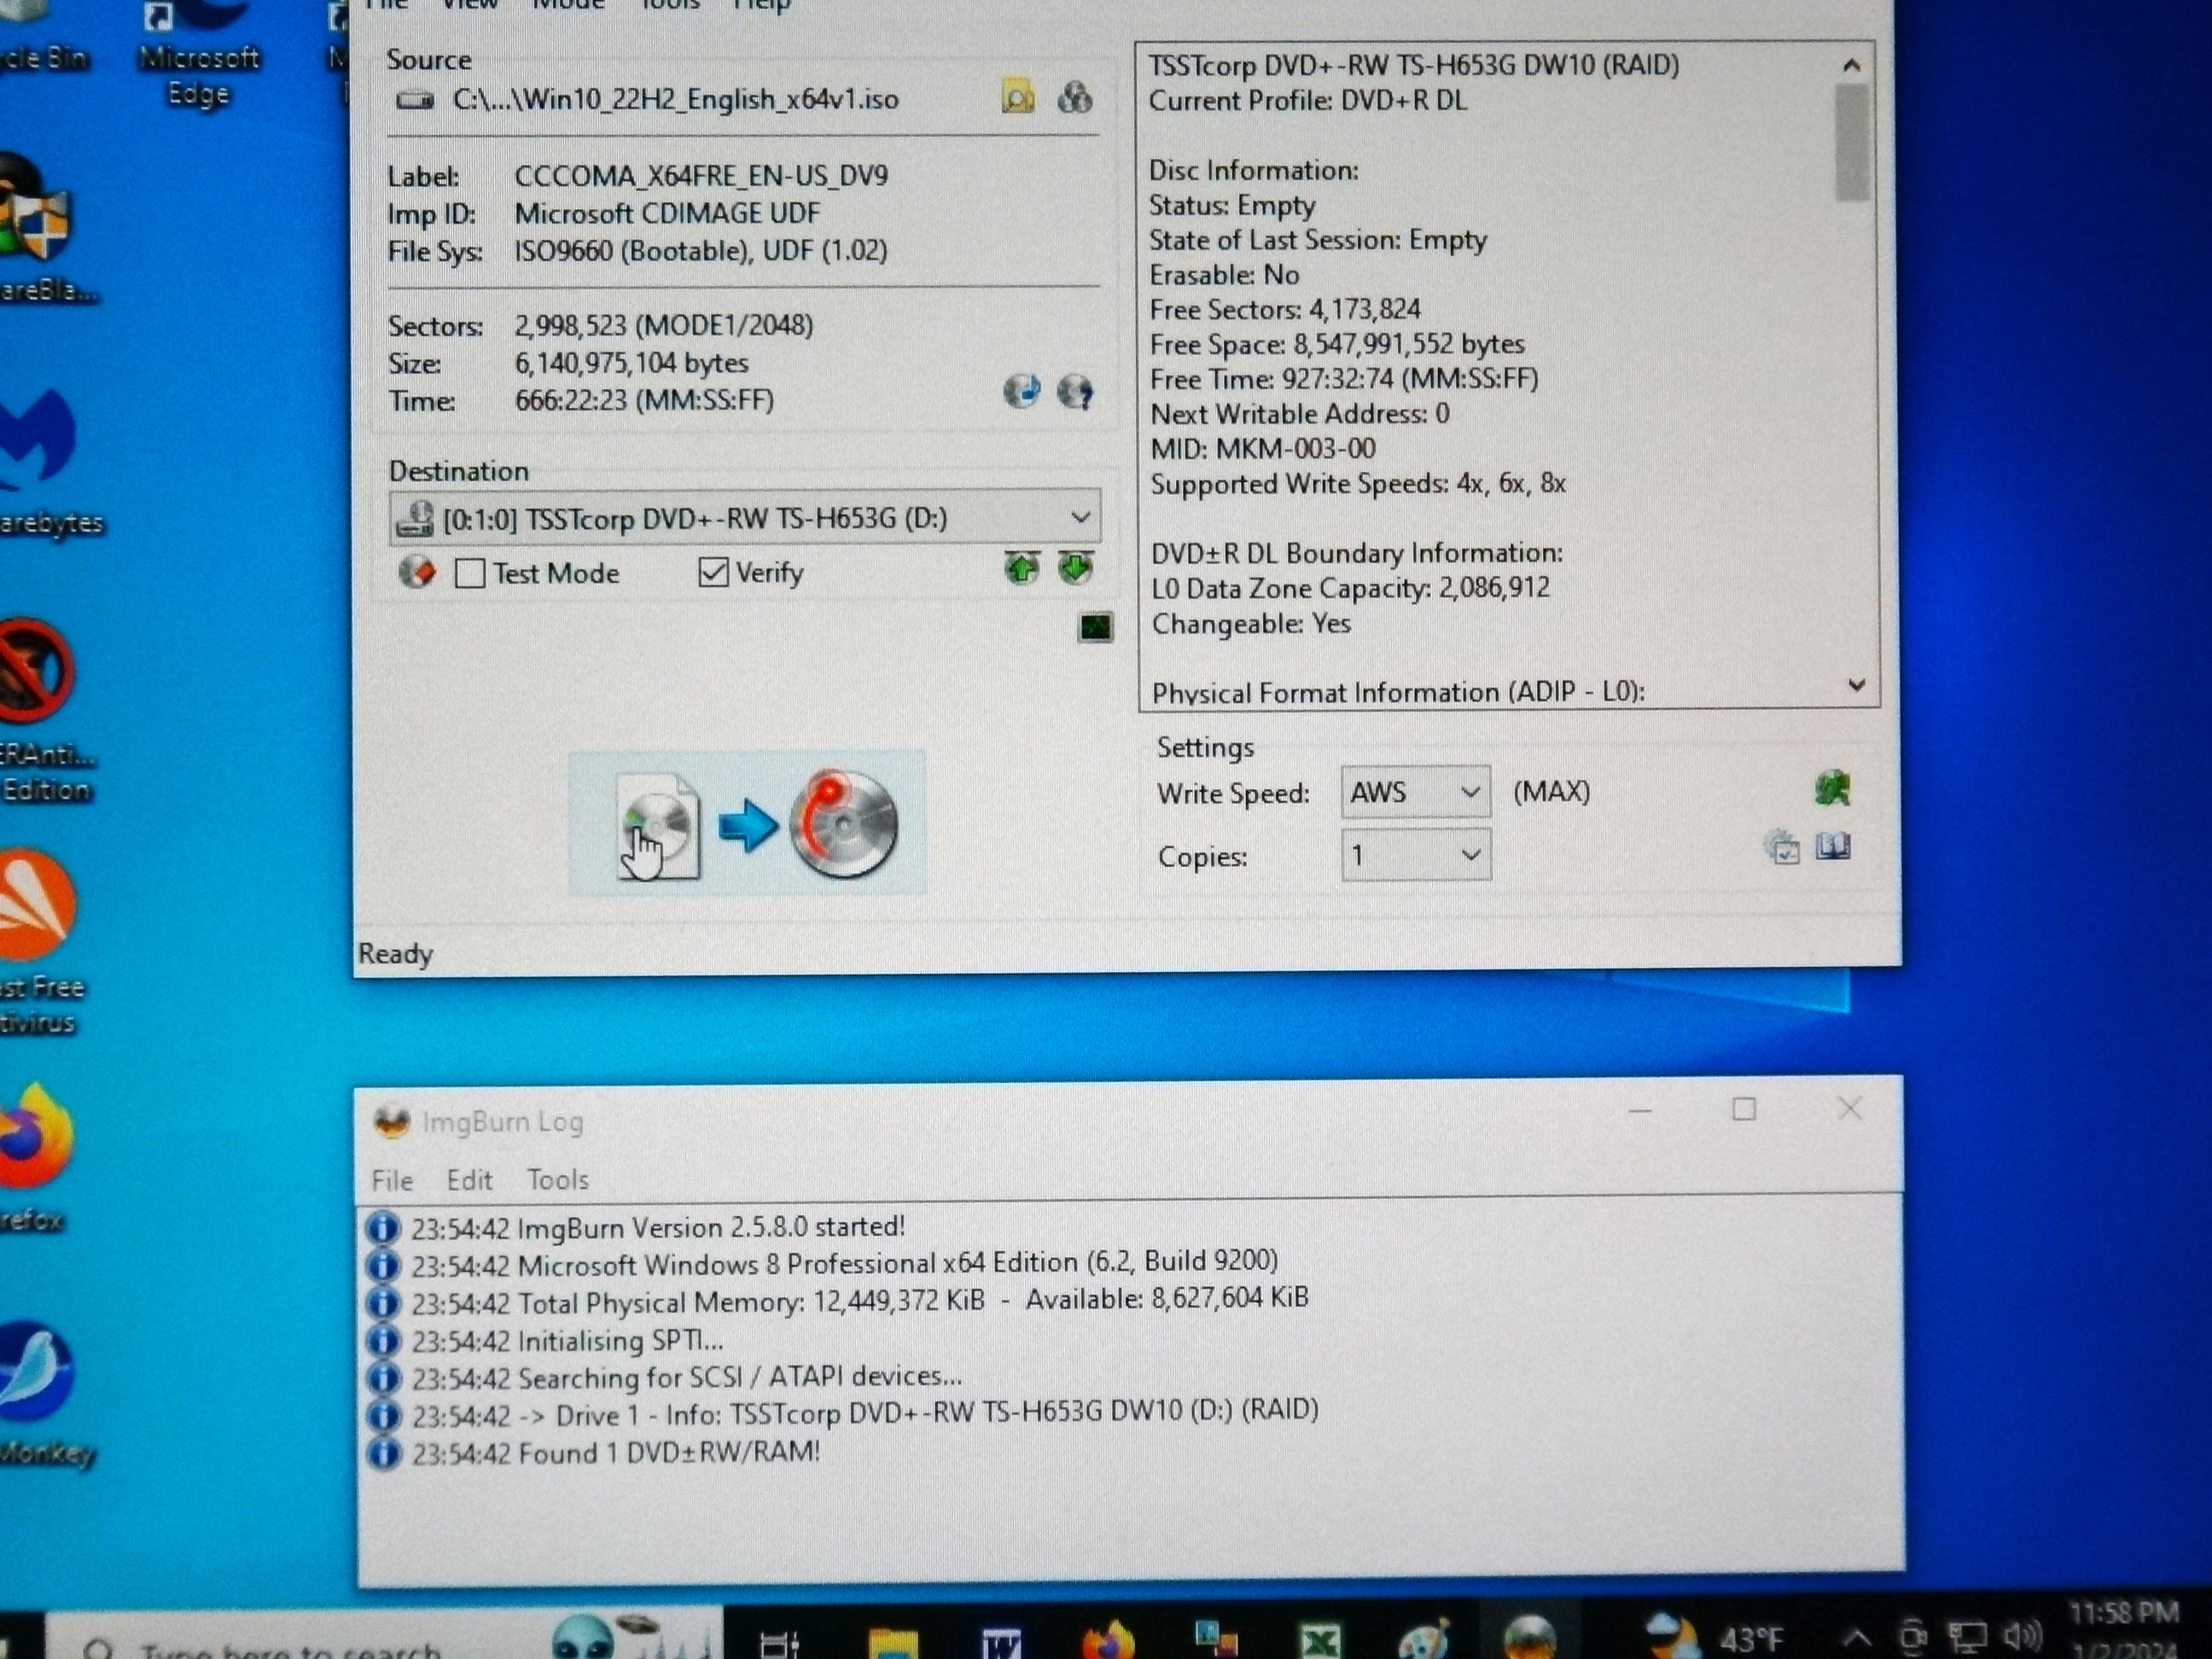
Task: Click the ImgBurn taskbar icon
Action: pyautogui.click(x=1530, y=1638)
